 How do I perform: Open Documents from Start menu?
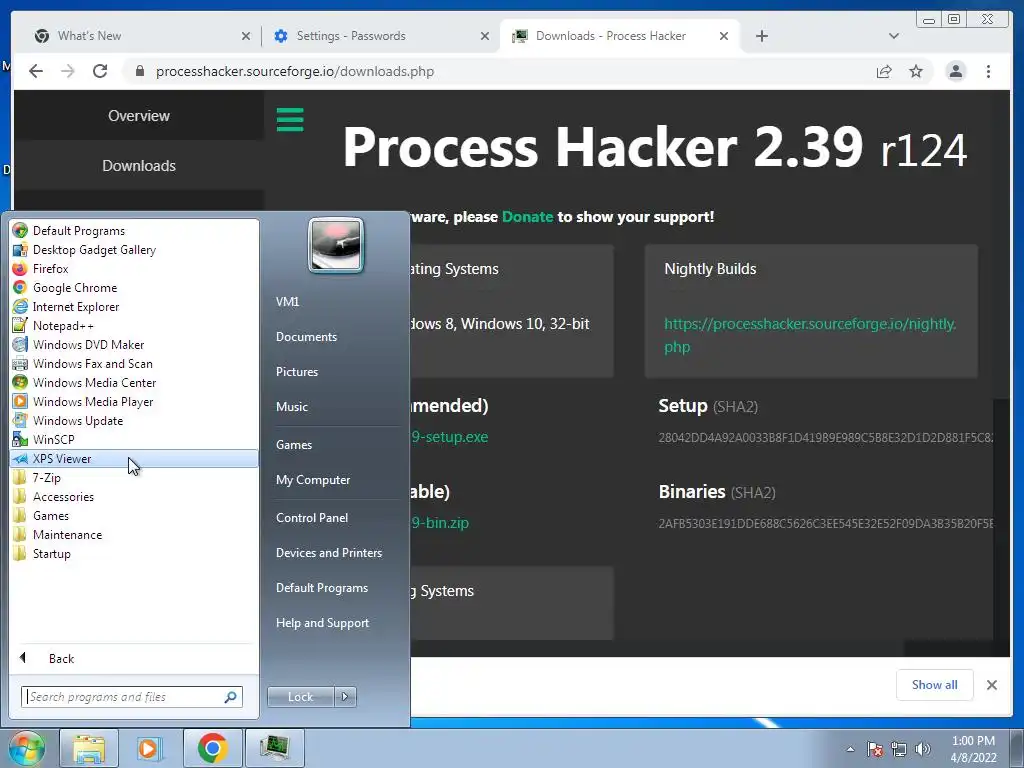(x=306, y=336)
